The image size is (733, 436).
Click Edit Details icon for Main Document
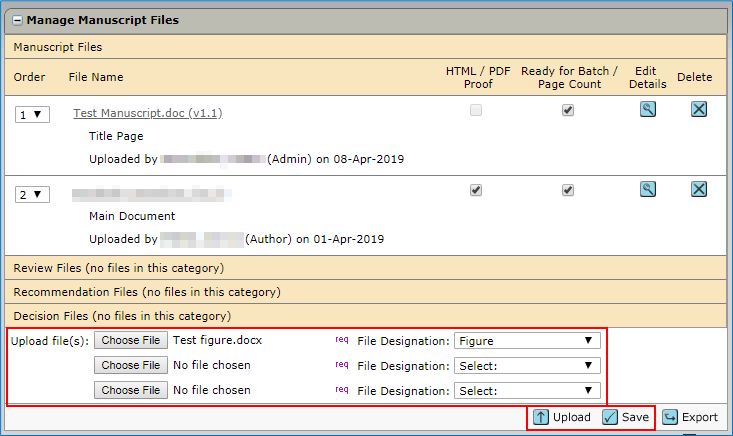tap(648, 189)
